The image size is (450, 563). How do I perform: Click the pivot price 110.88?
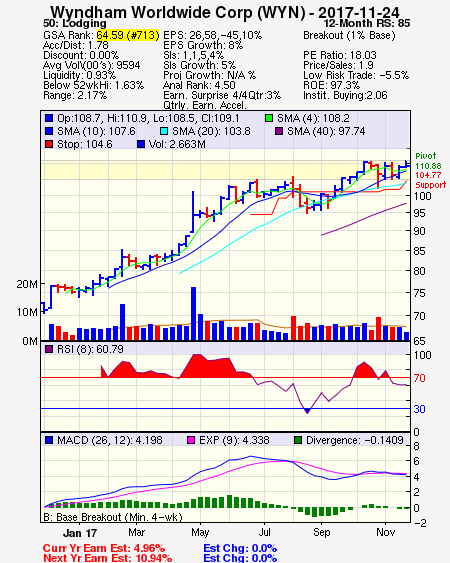[x=428, y=166]
